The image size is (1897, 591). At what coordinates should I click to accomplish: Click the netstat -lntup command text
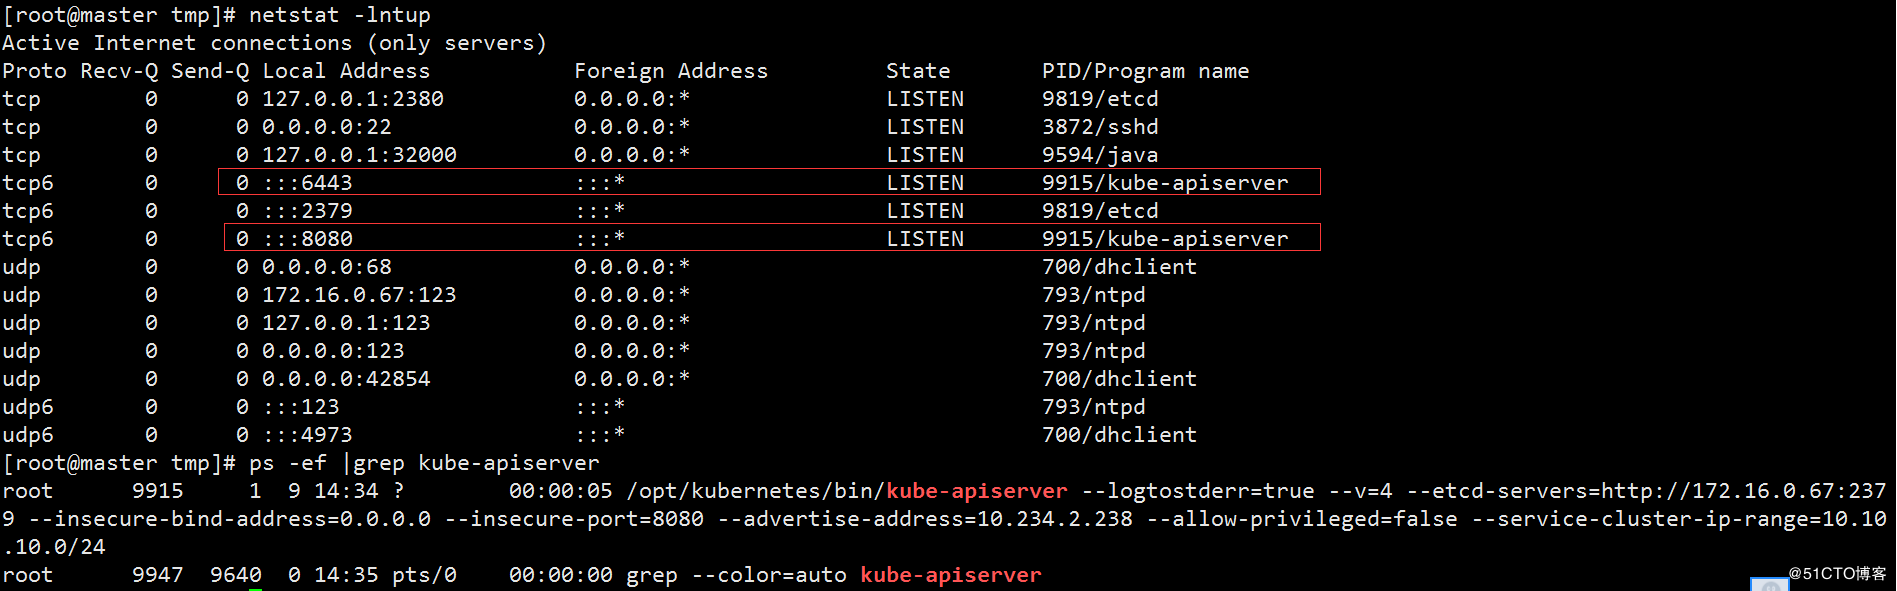[x=340, y=15]
